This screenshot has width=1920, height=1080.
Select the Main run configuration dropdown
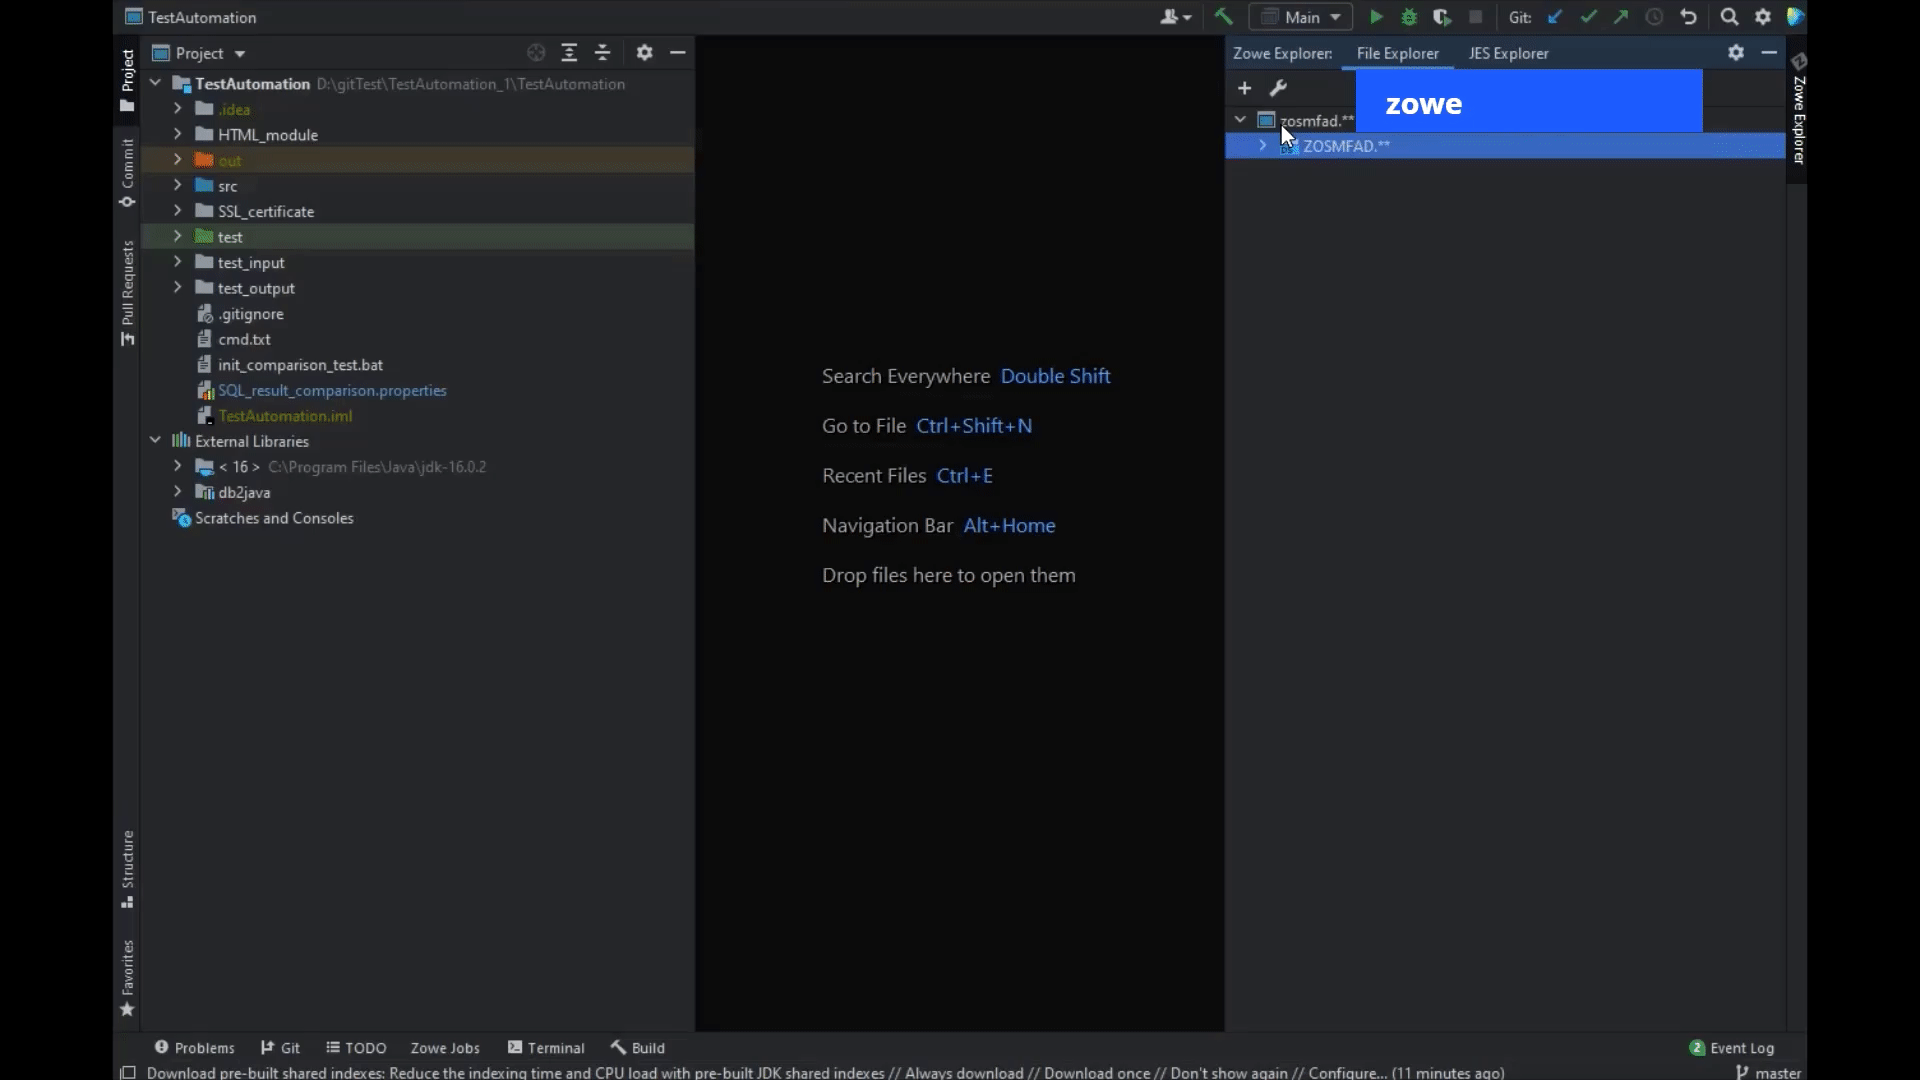point(1300,16)
